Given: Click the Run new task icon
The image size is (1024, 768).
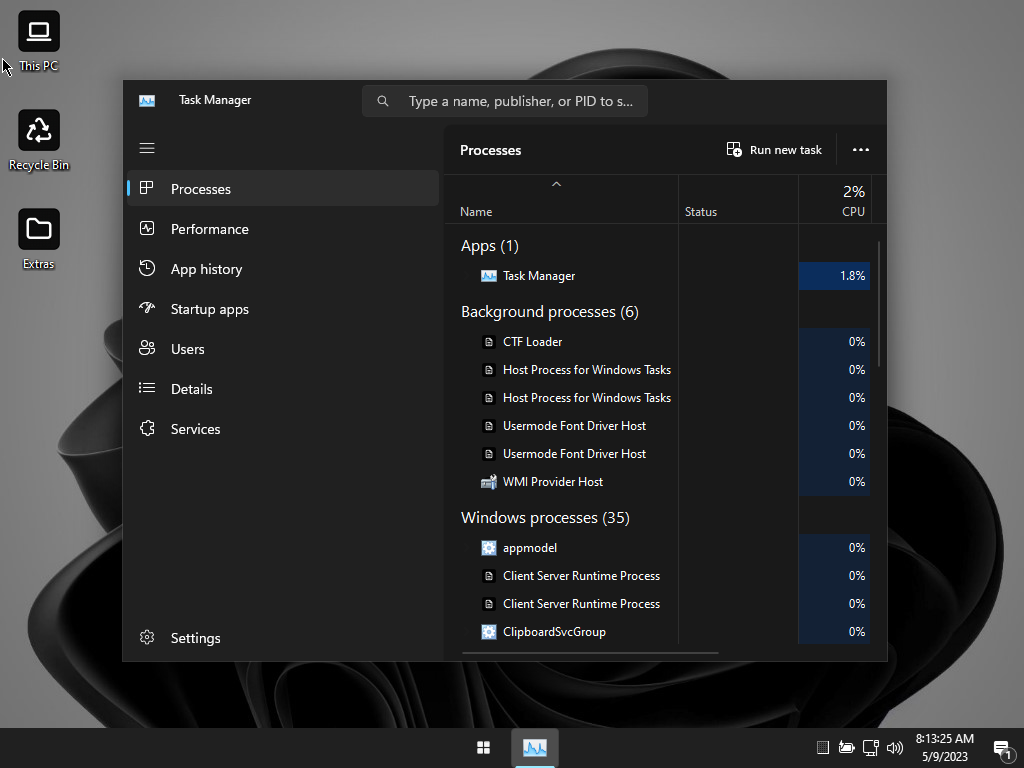Looking at the screenshot, I should tap(734, 150).
